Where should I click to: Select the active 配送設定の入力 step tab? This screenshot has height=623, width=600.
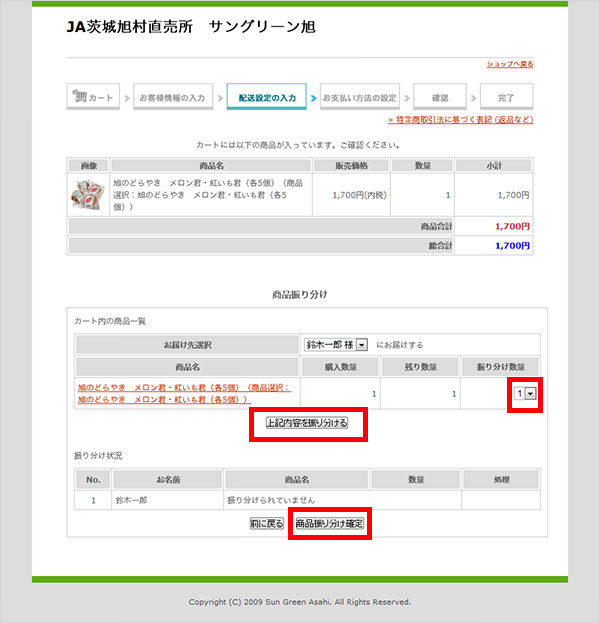[267, 98]
